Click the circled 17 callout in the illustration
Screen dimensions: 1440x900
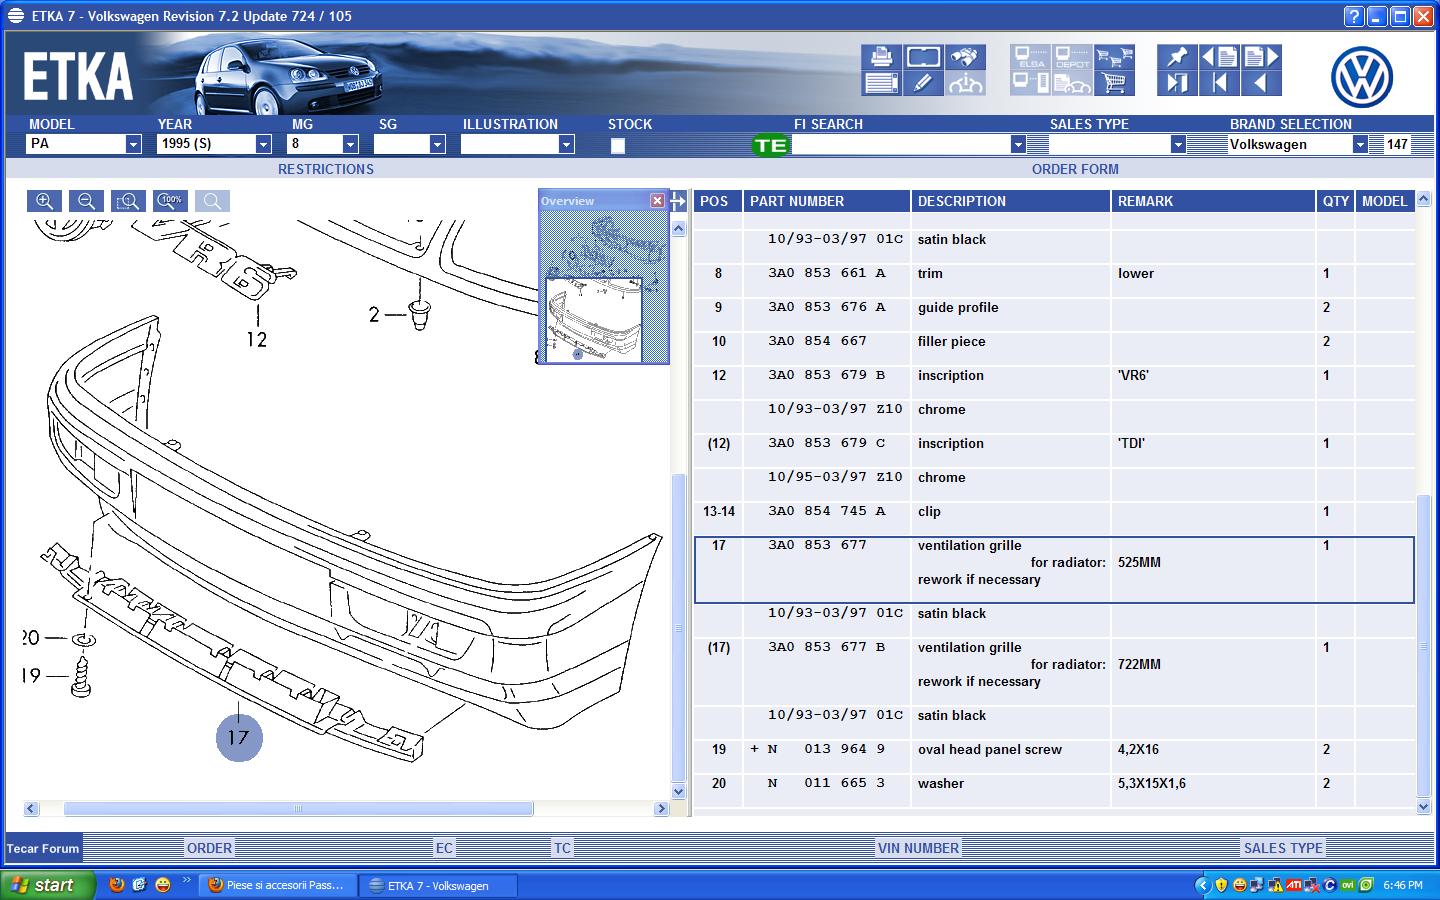[x=238, y=738]
